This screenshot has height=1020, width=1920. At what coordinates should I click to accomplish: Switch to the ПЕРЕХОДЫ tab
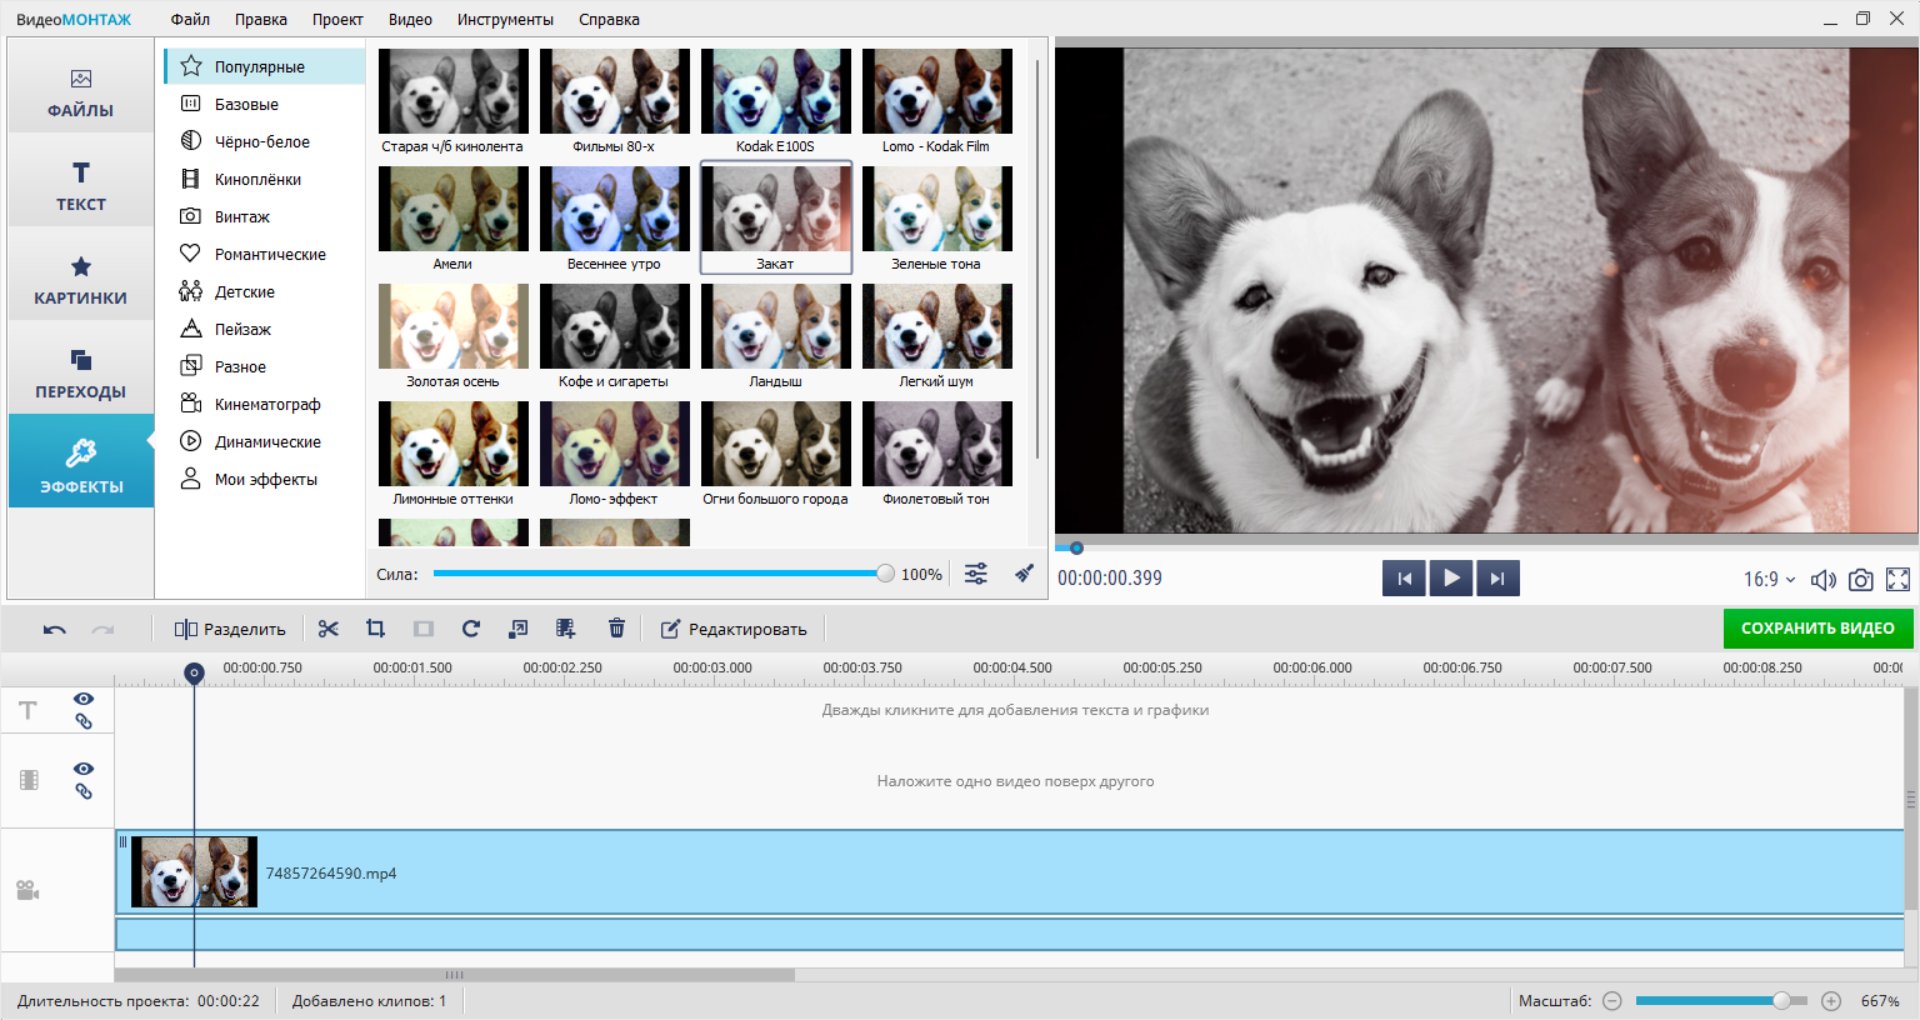tap(81, 373)
